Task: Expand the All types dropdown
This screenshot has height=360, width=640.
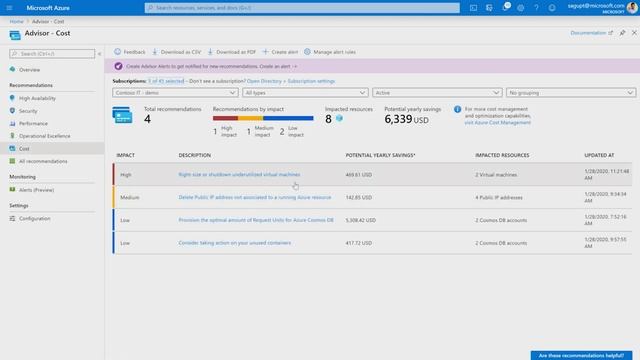Action: point(305,93)
